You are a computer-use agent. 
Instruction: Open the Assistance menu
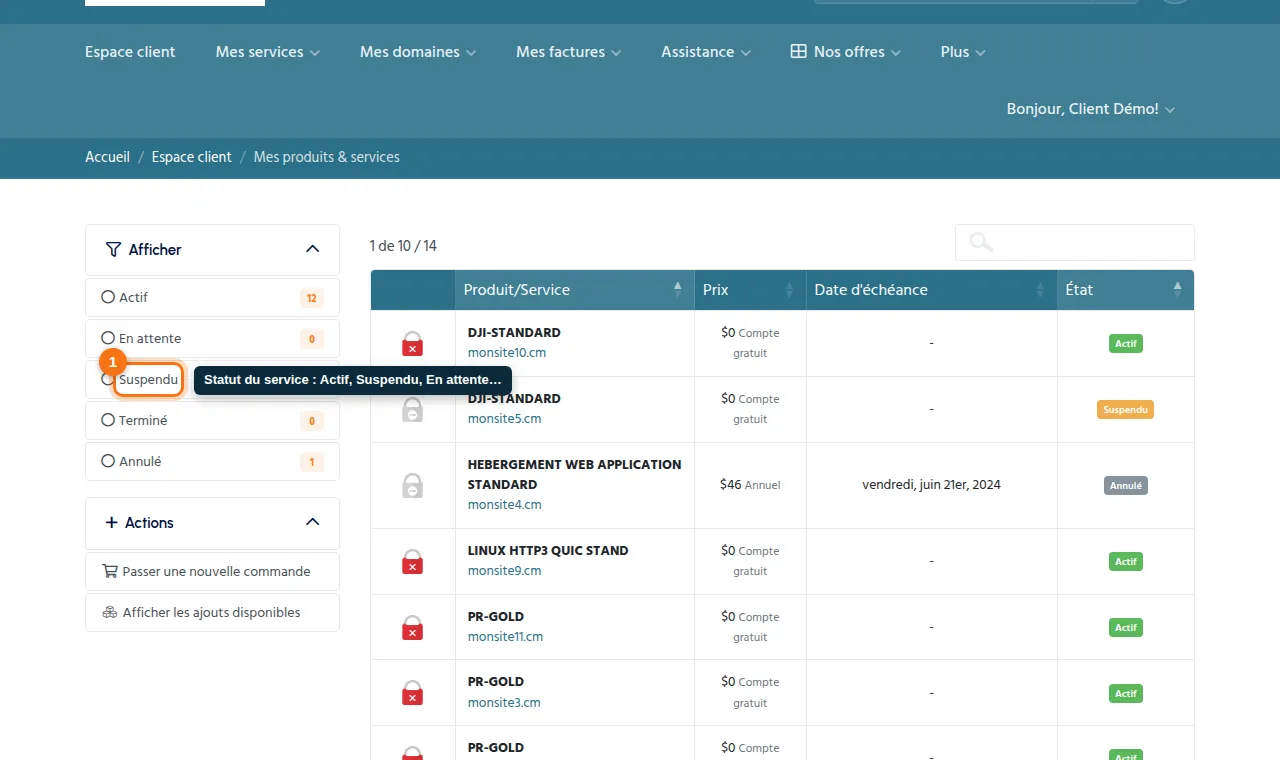706,52
